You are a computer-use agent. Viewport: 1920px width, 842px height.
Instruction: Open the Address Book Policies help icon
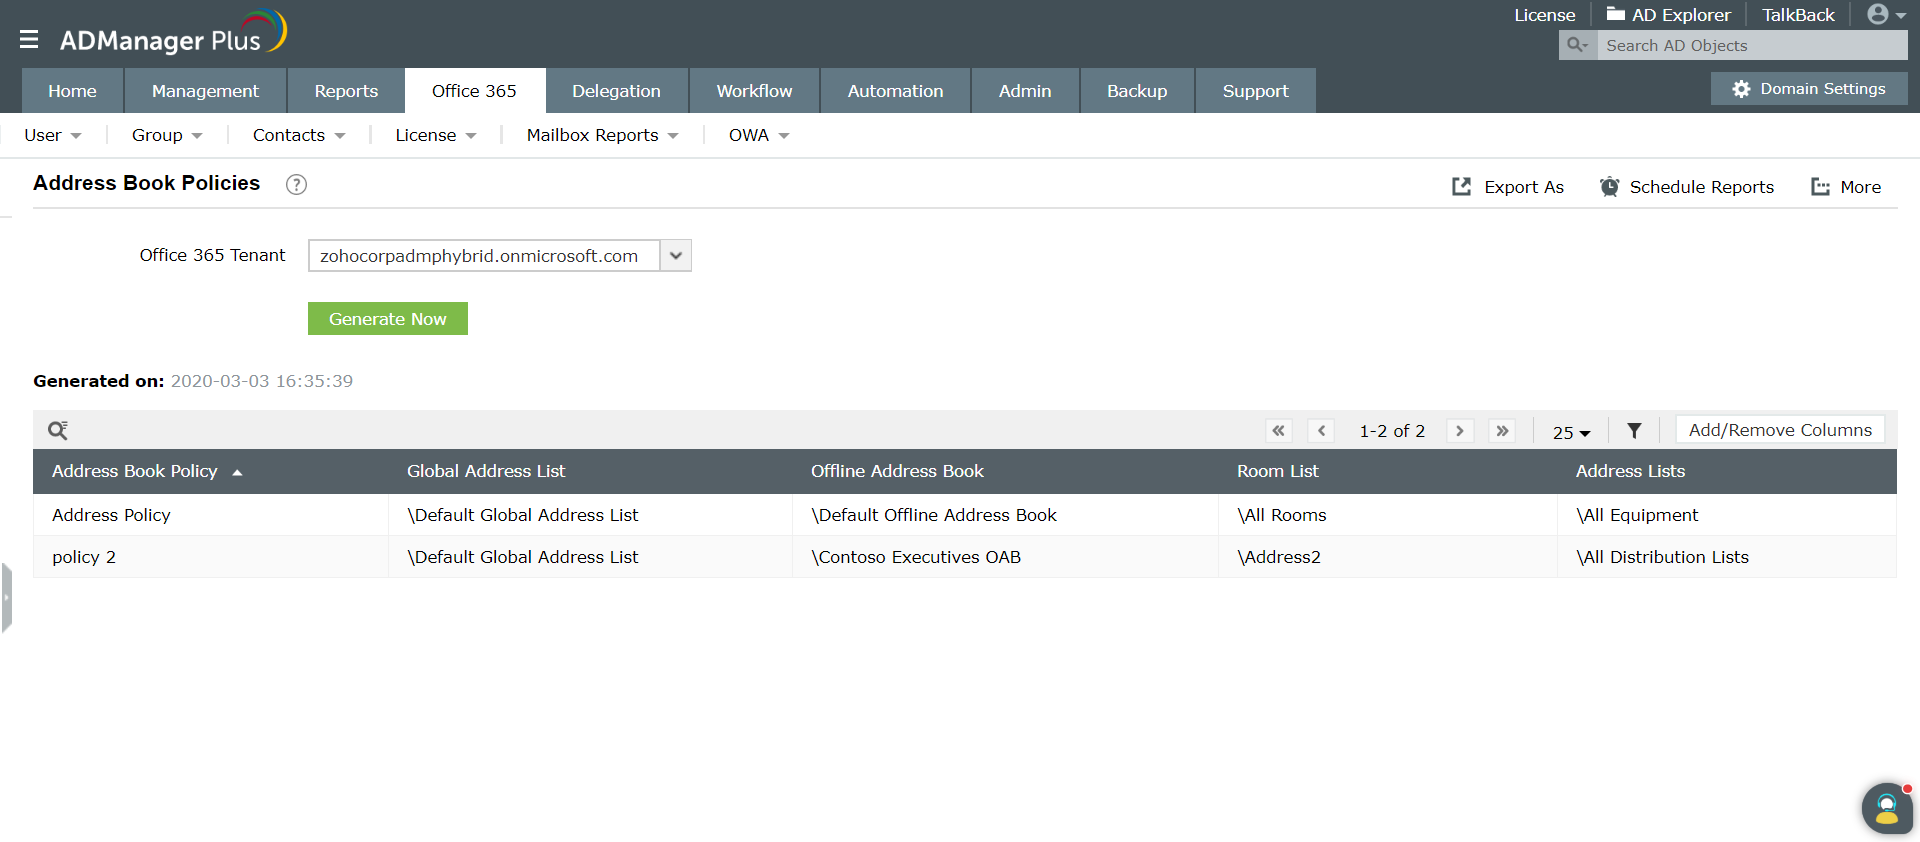click(x=296, y=184)
